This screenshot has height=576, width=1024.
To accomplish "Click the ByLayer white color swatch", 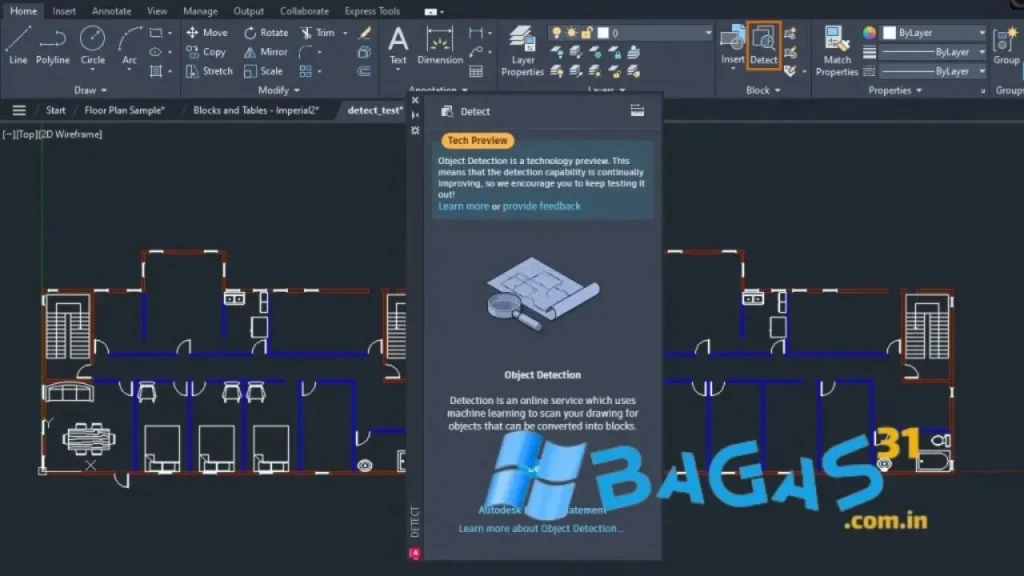I will tap(889, 33).
